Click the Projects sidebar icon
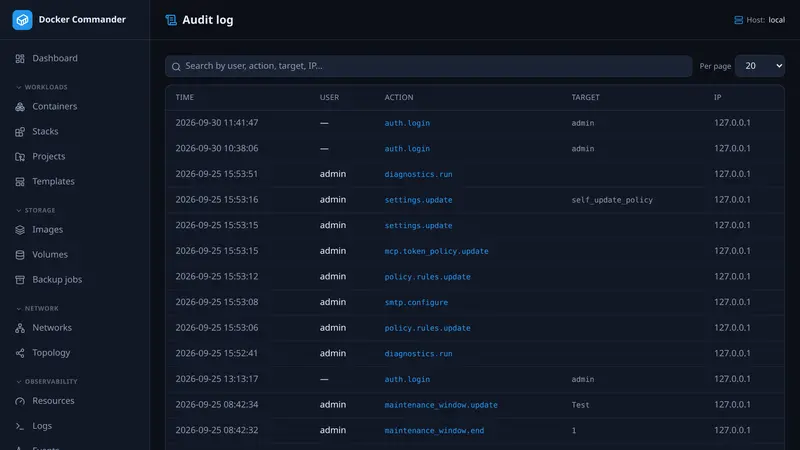This screenshot has width=800, height=450. click(x=20, y=157)
